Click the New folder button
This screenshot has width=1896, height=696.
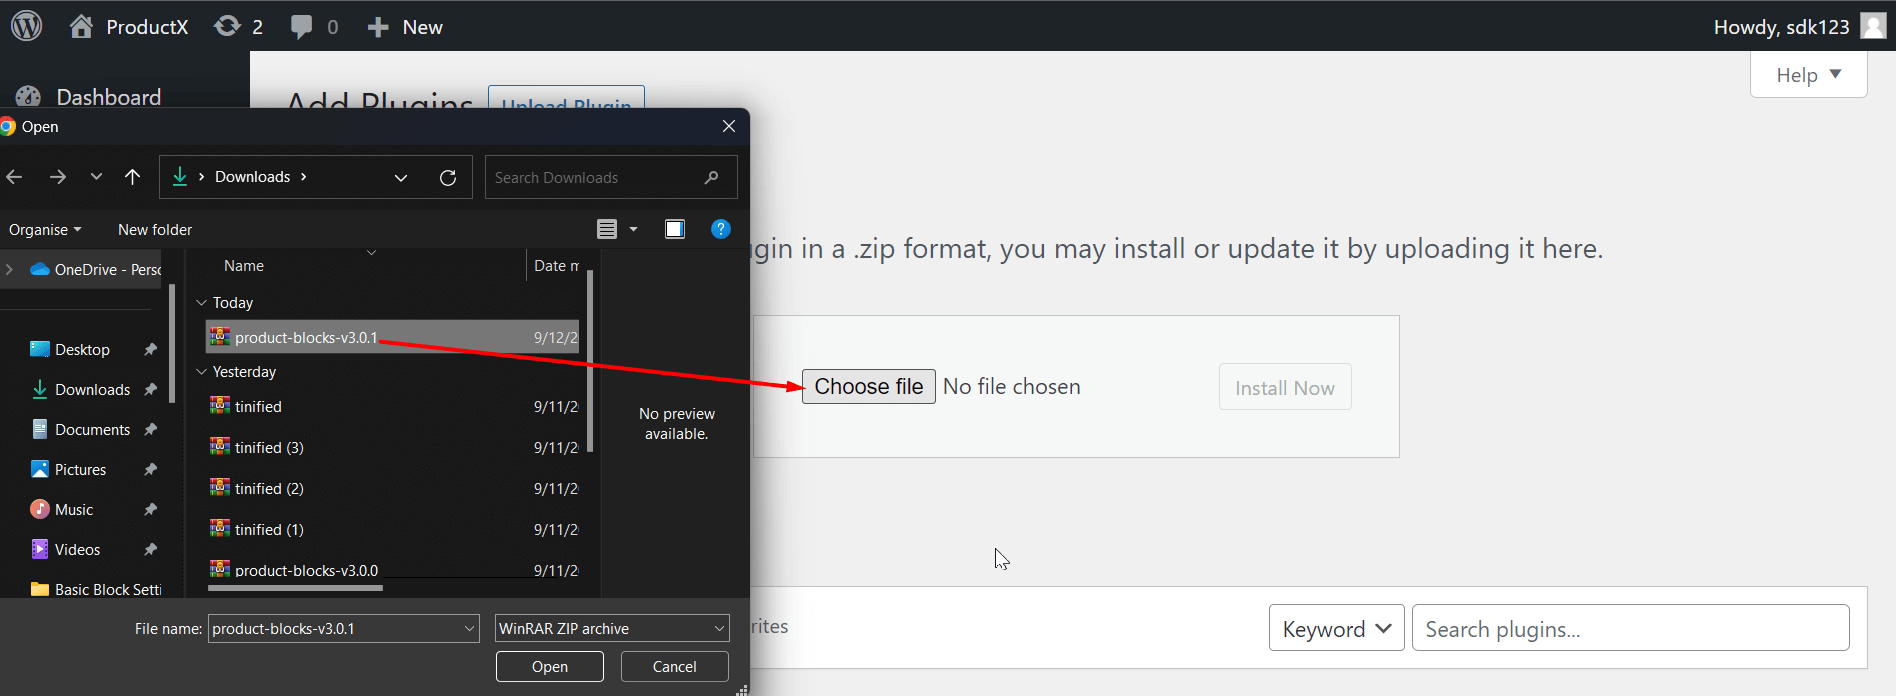155,230
